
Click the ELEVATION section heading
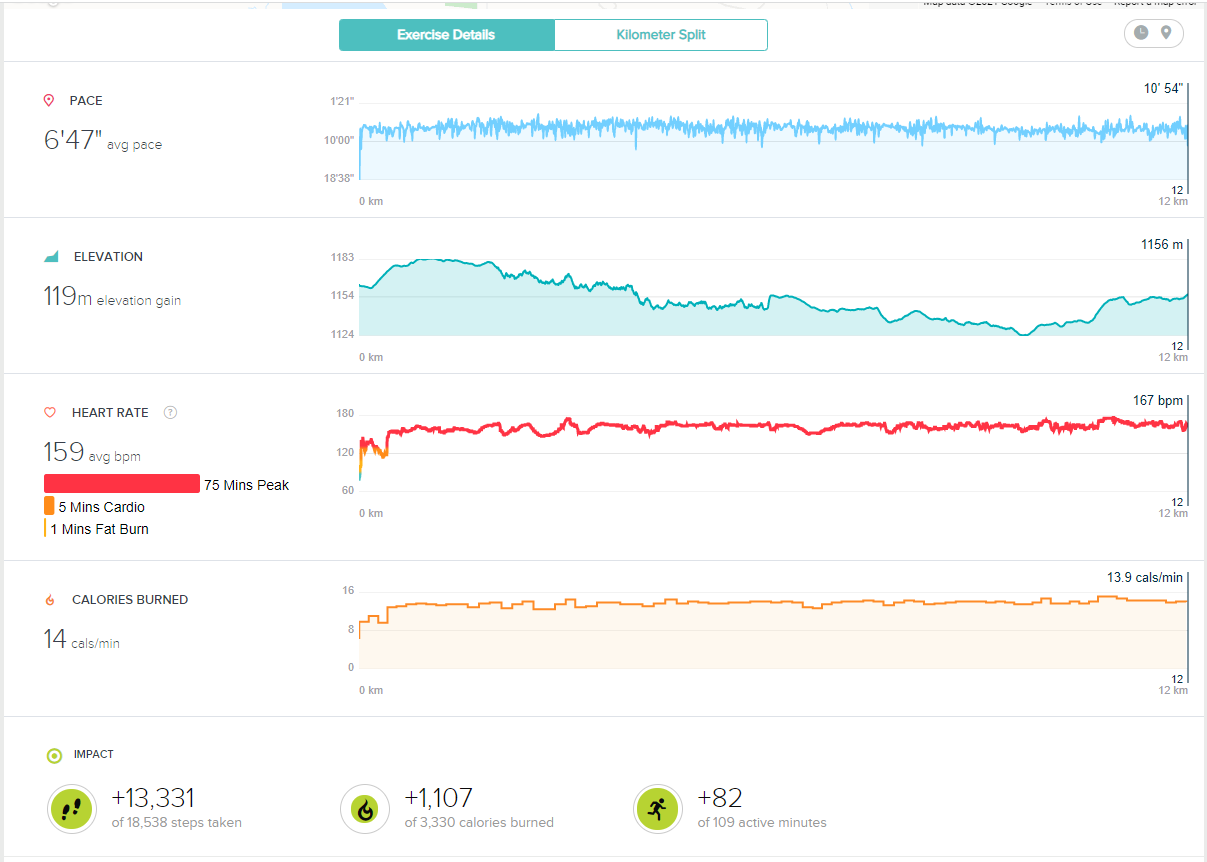(x=108, y=257)
